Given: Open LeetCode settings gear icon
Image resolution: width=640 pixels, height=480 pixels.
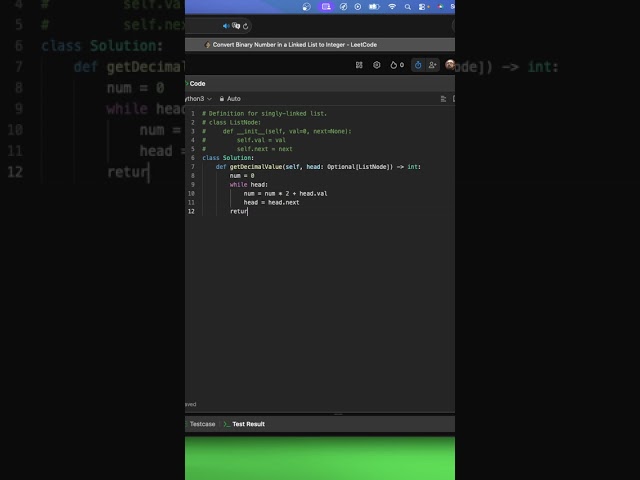Looking at the screenshot, I should [x=377, y=65].
